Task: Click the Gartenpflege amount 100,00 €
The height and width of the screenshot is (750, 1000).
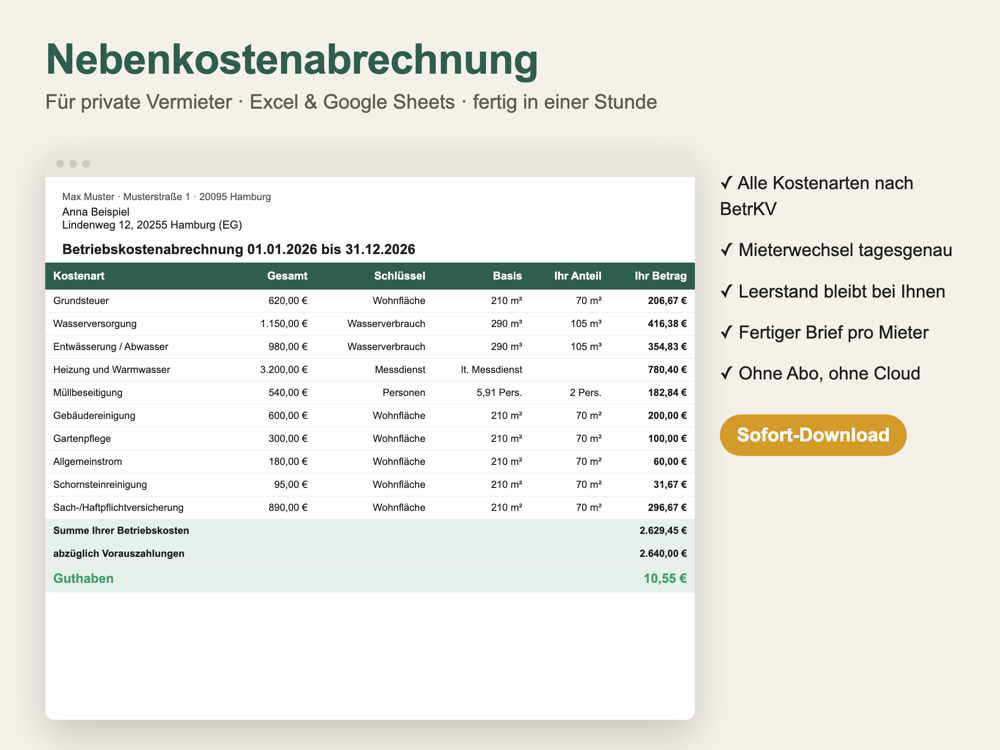Action: 667,438
